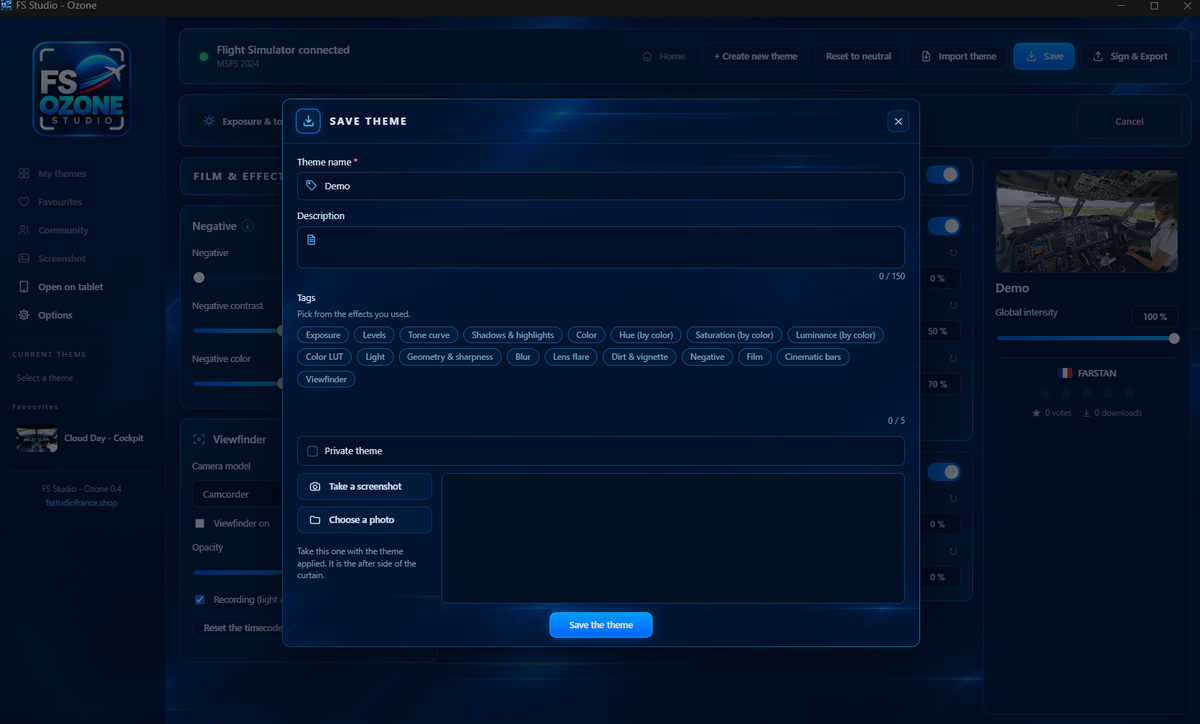
Task: Click the Demo cockpit preview image
Action: (x=1087, y=221)
